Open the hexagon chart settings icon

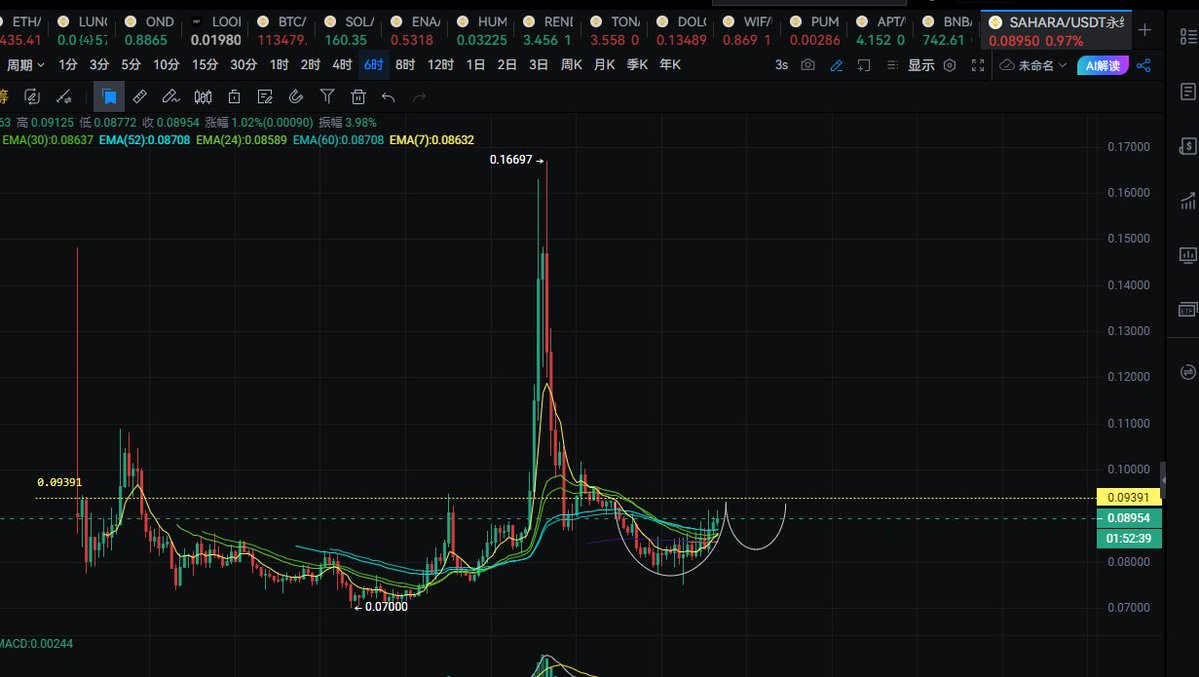950,65
